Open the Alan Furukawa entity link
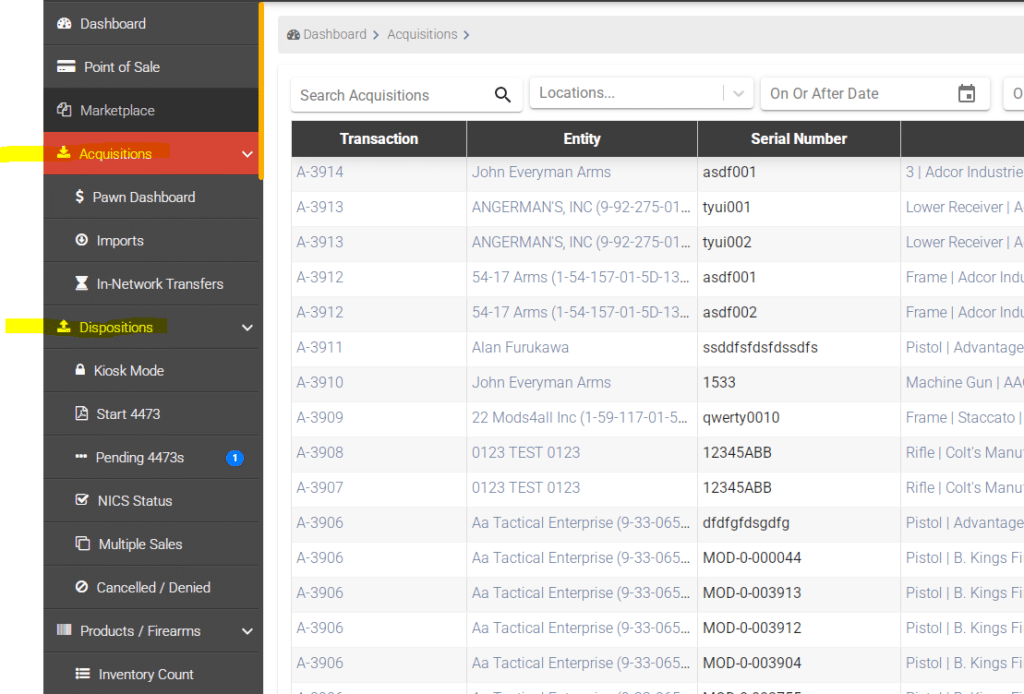This screenshot has width=1024, height=694. point(520,347)
